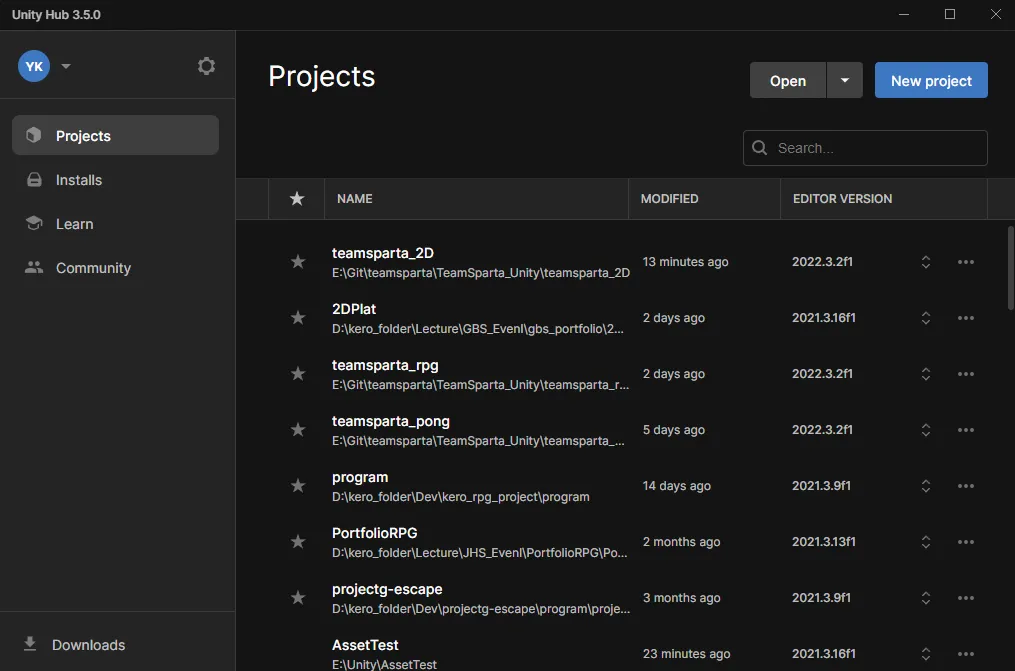Image resolution: width=1015 pixels, height=671 pixels.
Task: Click the magnifier icon in the search box
Action: 759,148
